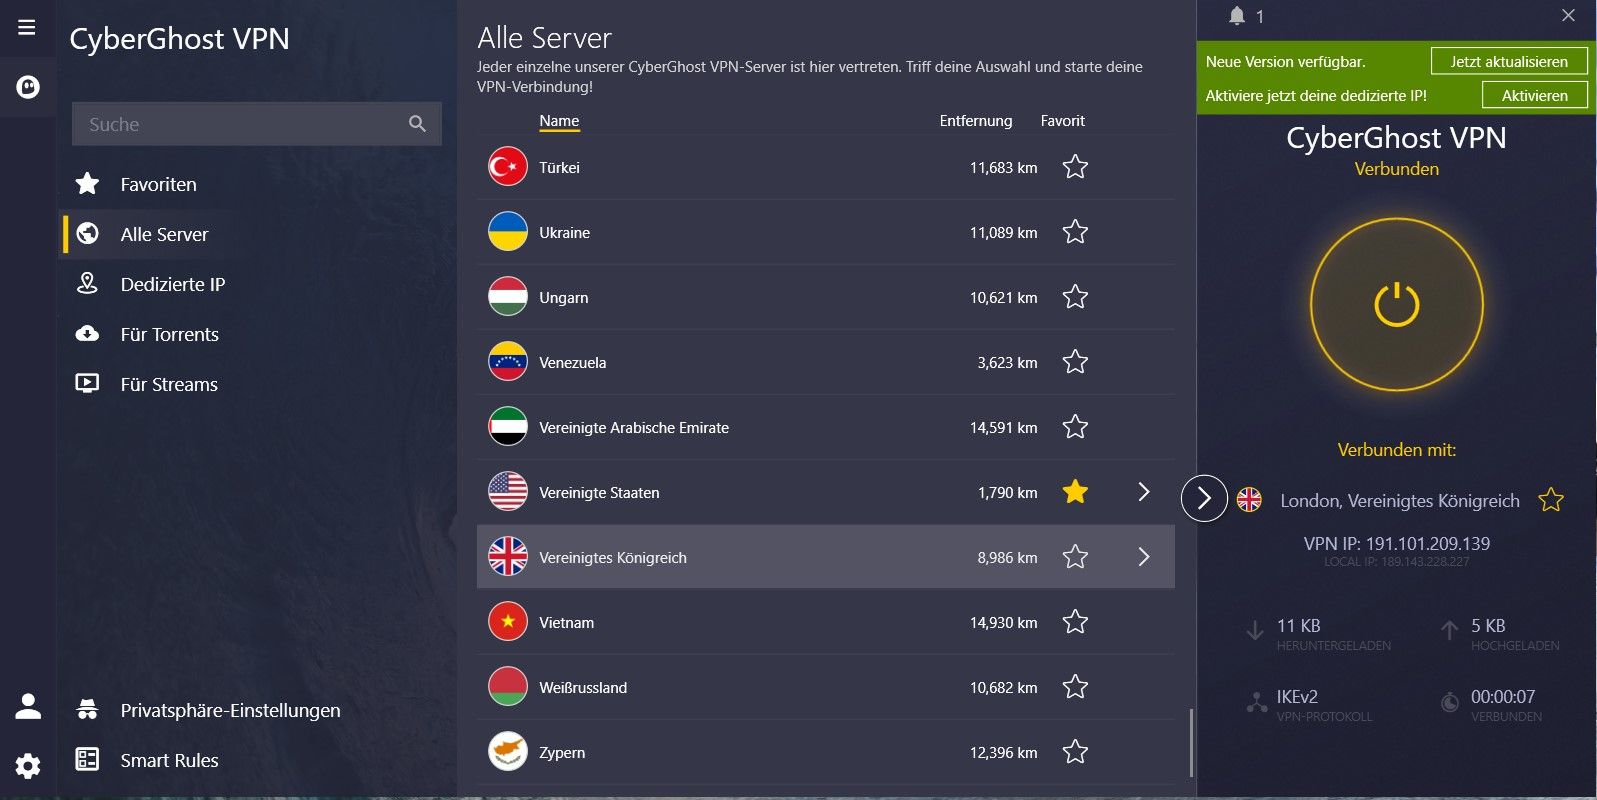This screenshot has width=1597, height=800.
Task: Favorite the Türkei server
Action: [1075, 167]
